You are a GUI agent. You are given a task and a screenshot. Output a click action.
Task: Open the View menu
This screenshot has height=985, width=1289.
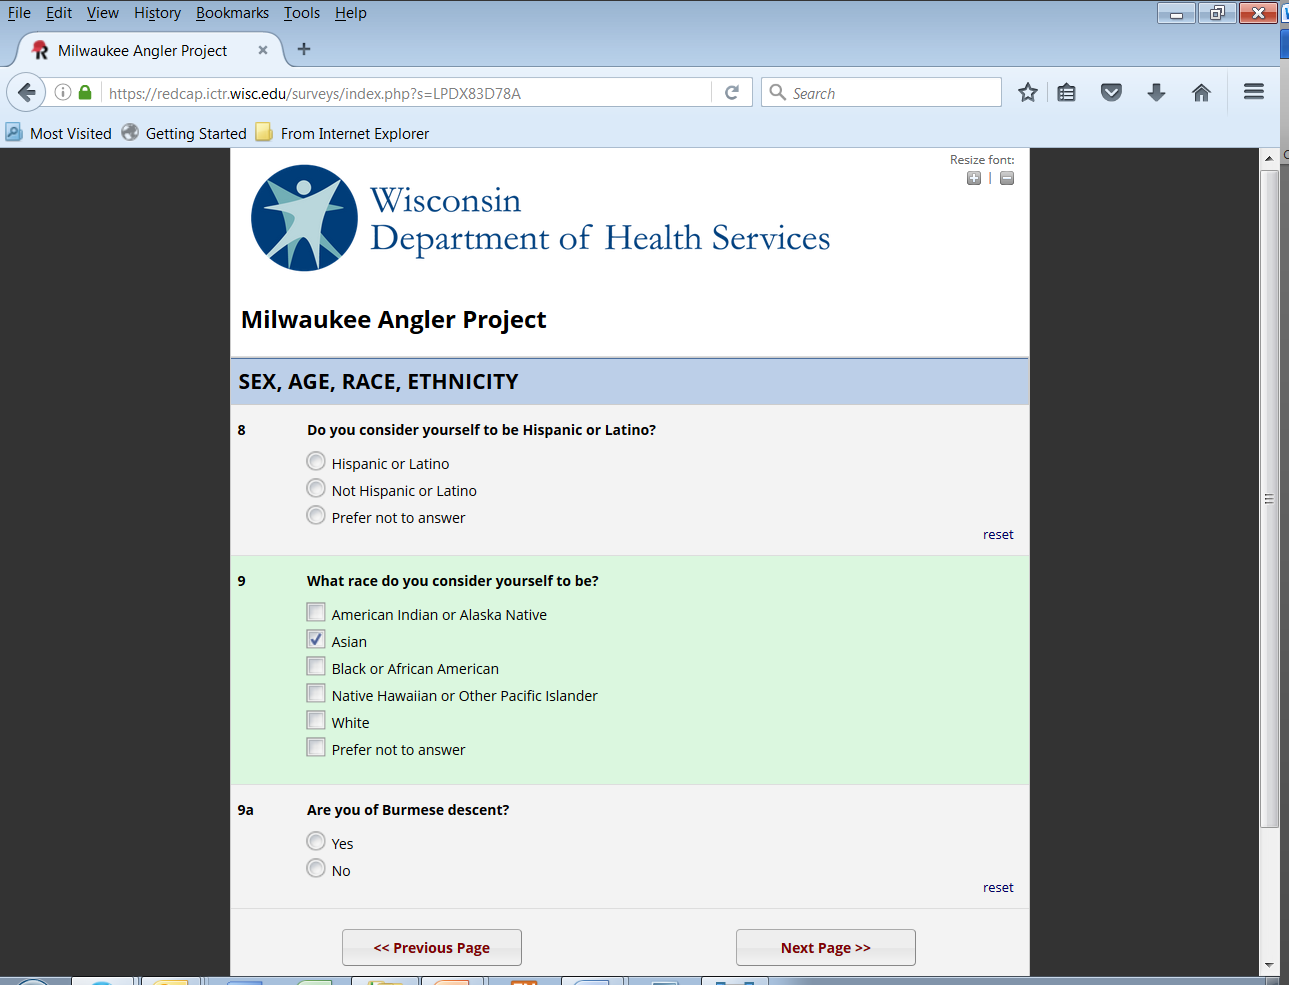pyautogui.click(x=103, y=13)
